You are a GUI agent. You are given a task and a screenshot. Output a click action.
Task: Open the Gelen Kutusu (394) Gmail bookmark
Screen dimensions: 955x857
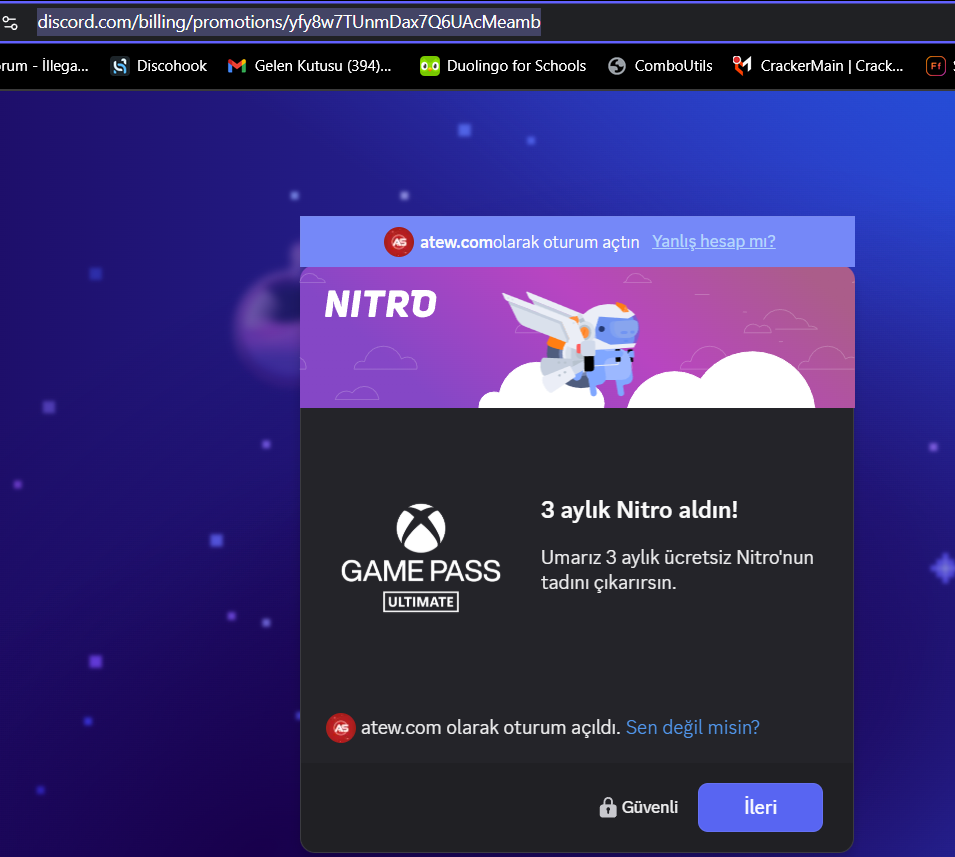click(x=309, y=66)
